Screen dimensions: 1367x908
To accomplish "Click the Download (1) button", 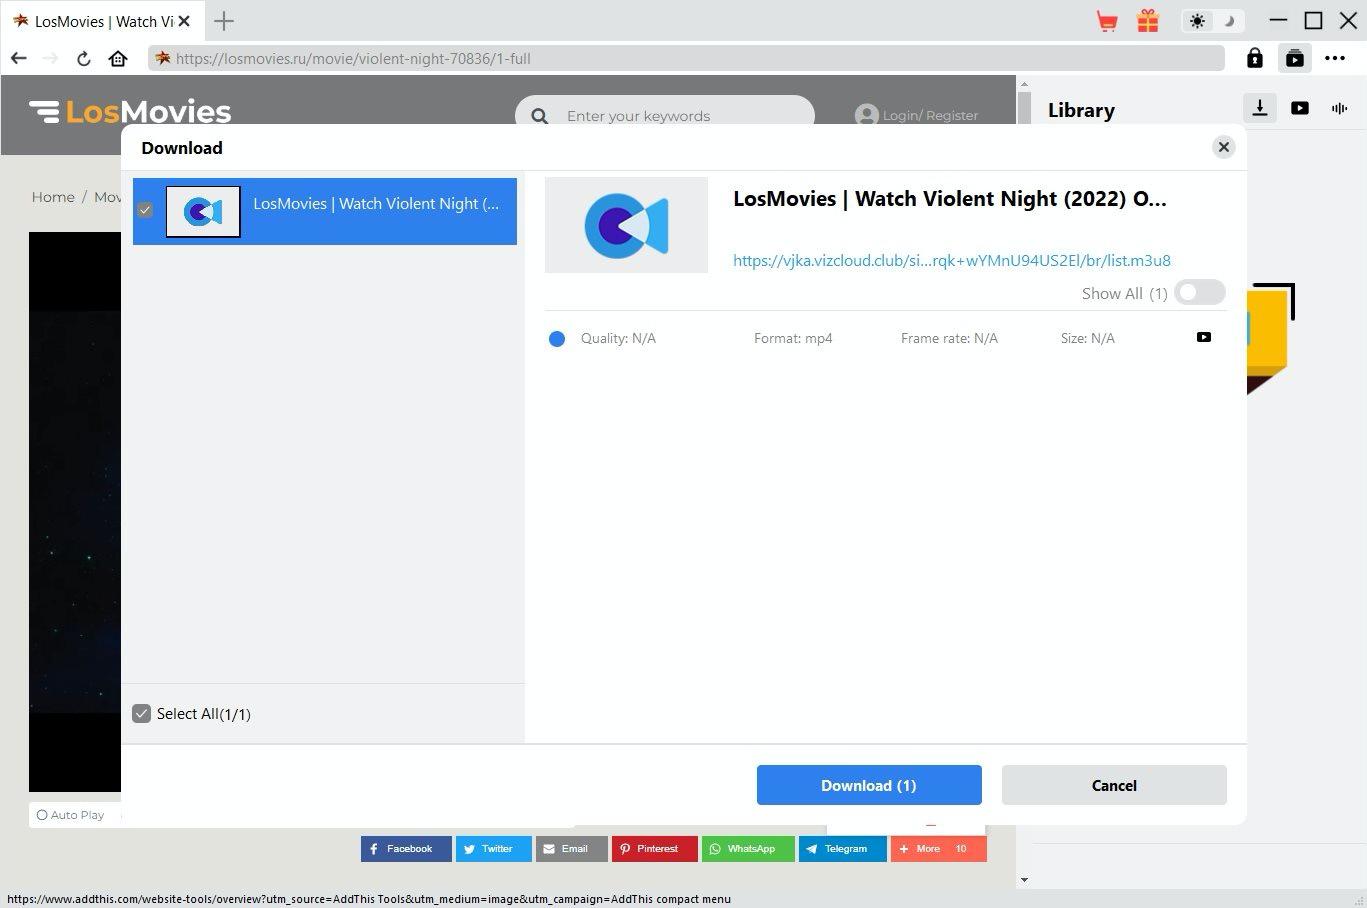I will point(869,785).
